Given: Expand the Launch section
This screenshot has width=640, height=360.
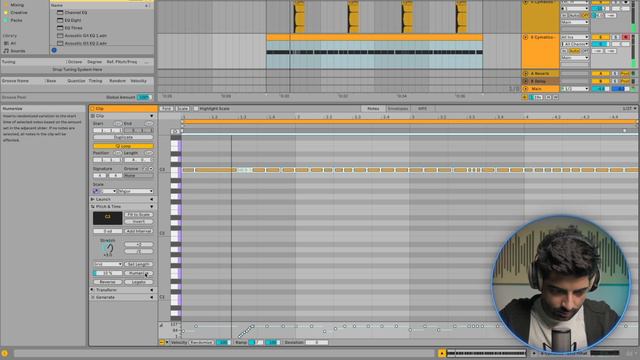Looking at the screenshot, I should [151, 199].
